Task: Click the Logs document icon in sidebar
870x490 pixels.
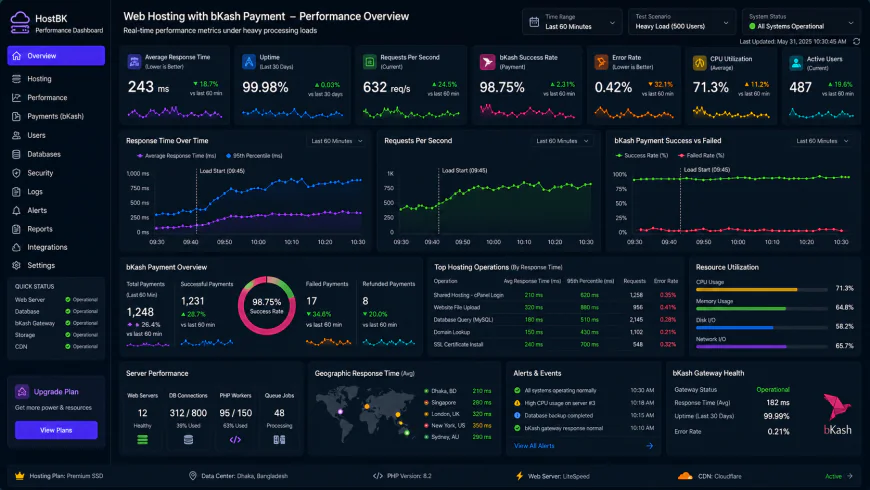Action: [17, 192]
